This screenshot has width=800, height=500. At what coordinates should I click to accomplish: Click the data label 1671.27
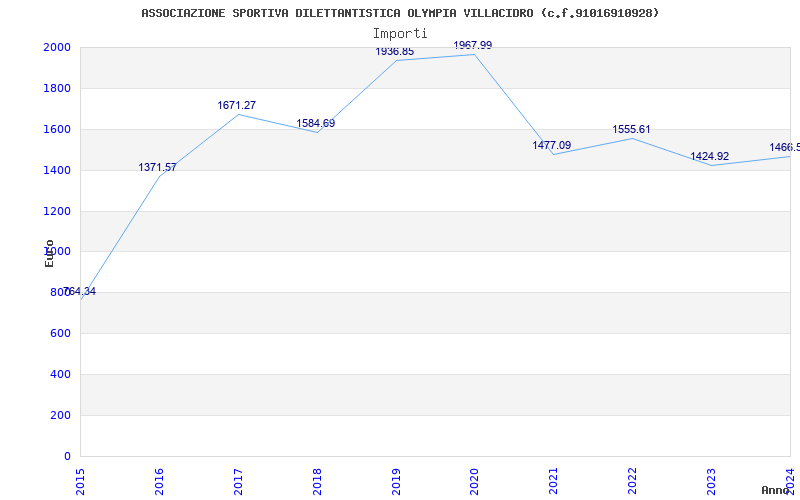click(237, 105)
